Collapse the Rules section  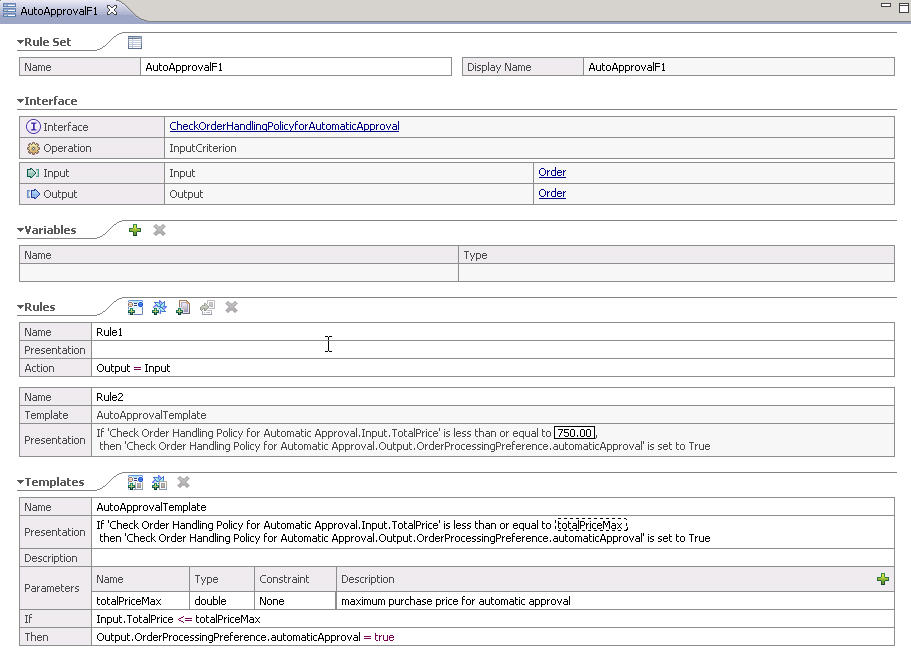[x=21, y=308]
